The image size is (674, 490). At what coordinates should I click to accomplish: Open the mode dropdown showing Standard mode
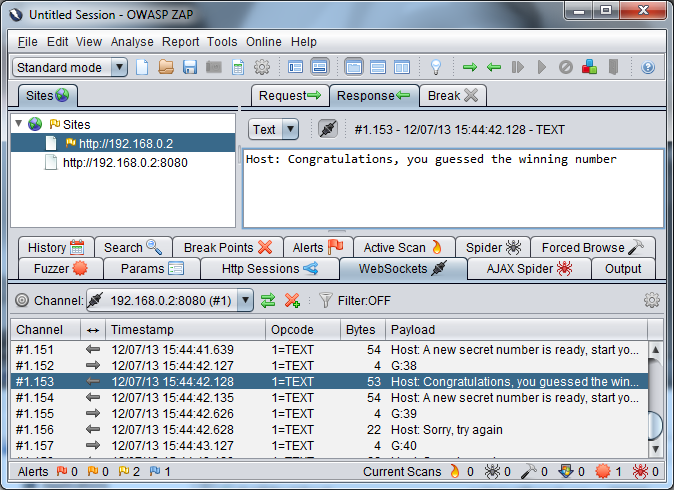click(x=70, y=67)
